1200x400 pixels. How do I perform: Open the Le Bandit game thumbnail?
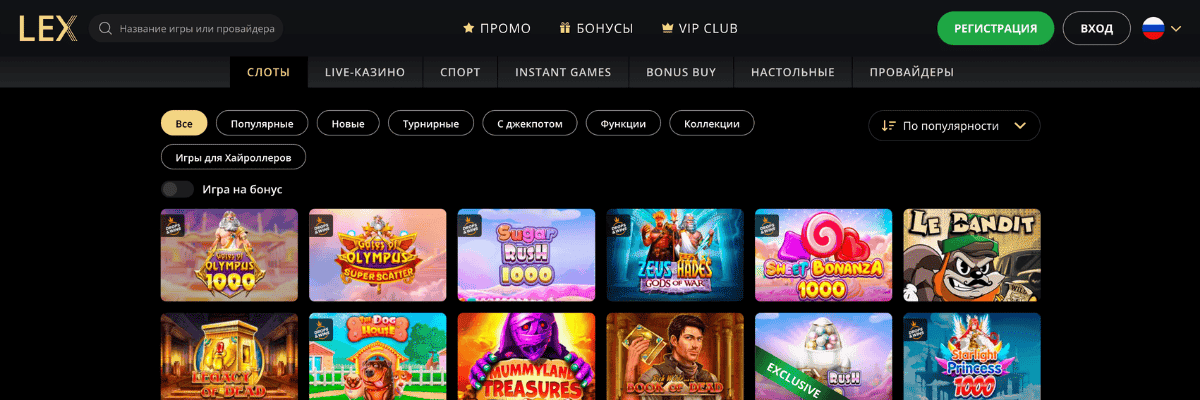pos(972,255)
